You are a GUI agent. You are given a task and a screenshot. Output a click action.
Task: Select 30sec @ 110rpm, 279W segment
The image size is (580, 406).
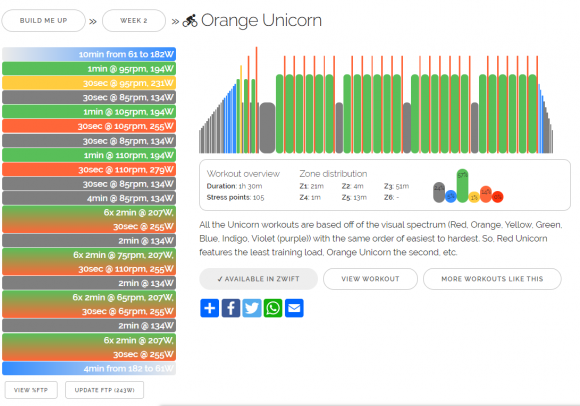(89, 169)
